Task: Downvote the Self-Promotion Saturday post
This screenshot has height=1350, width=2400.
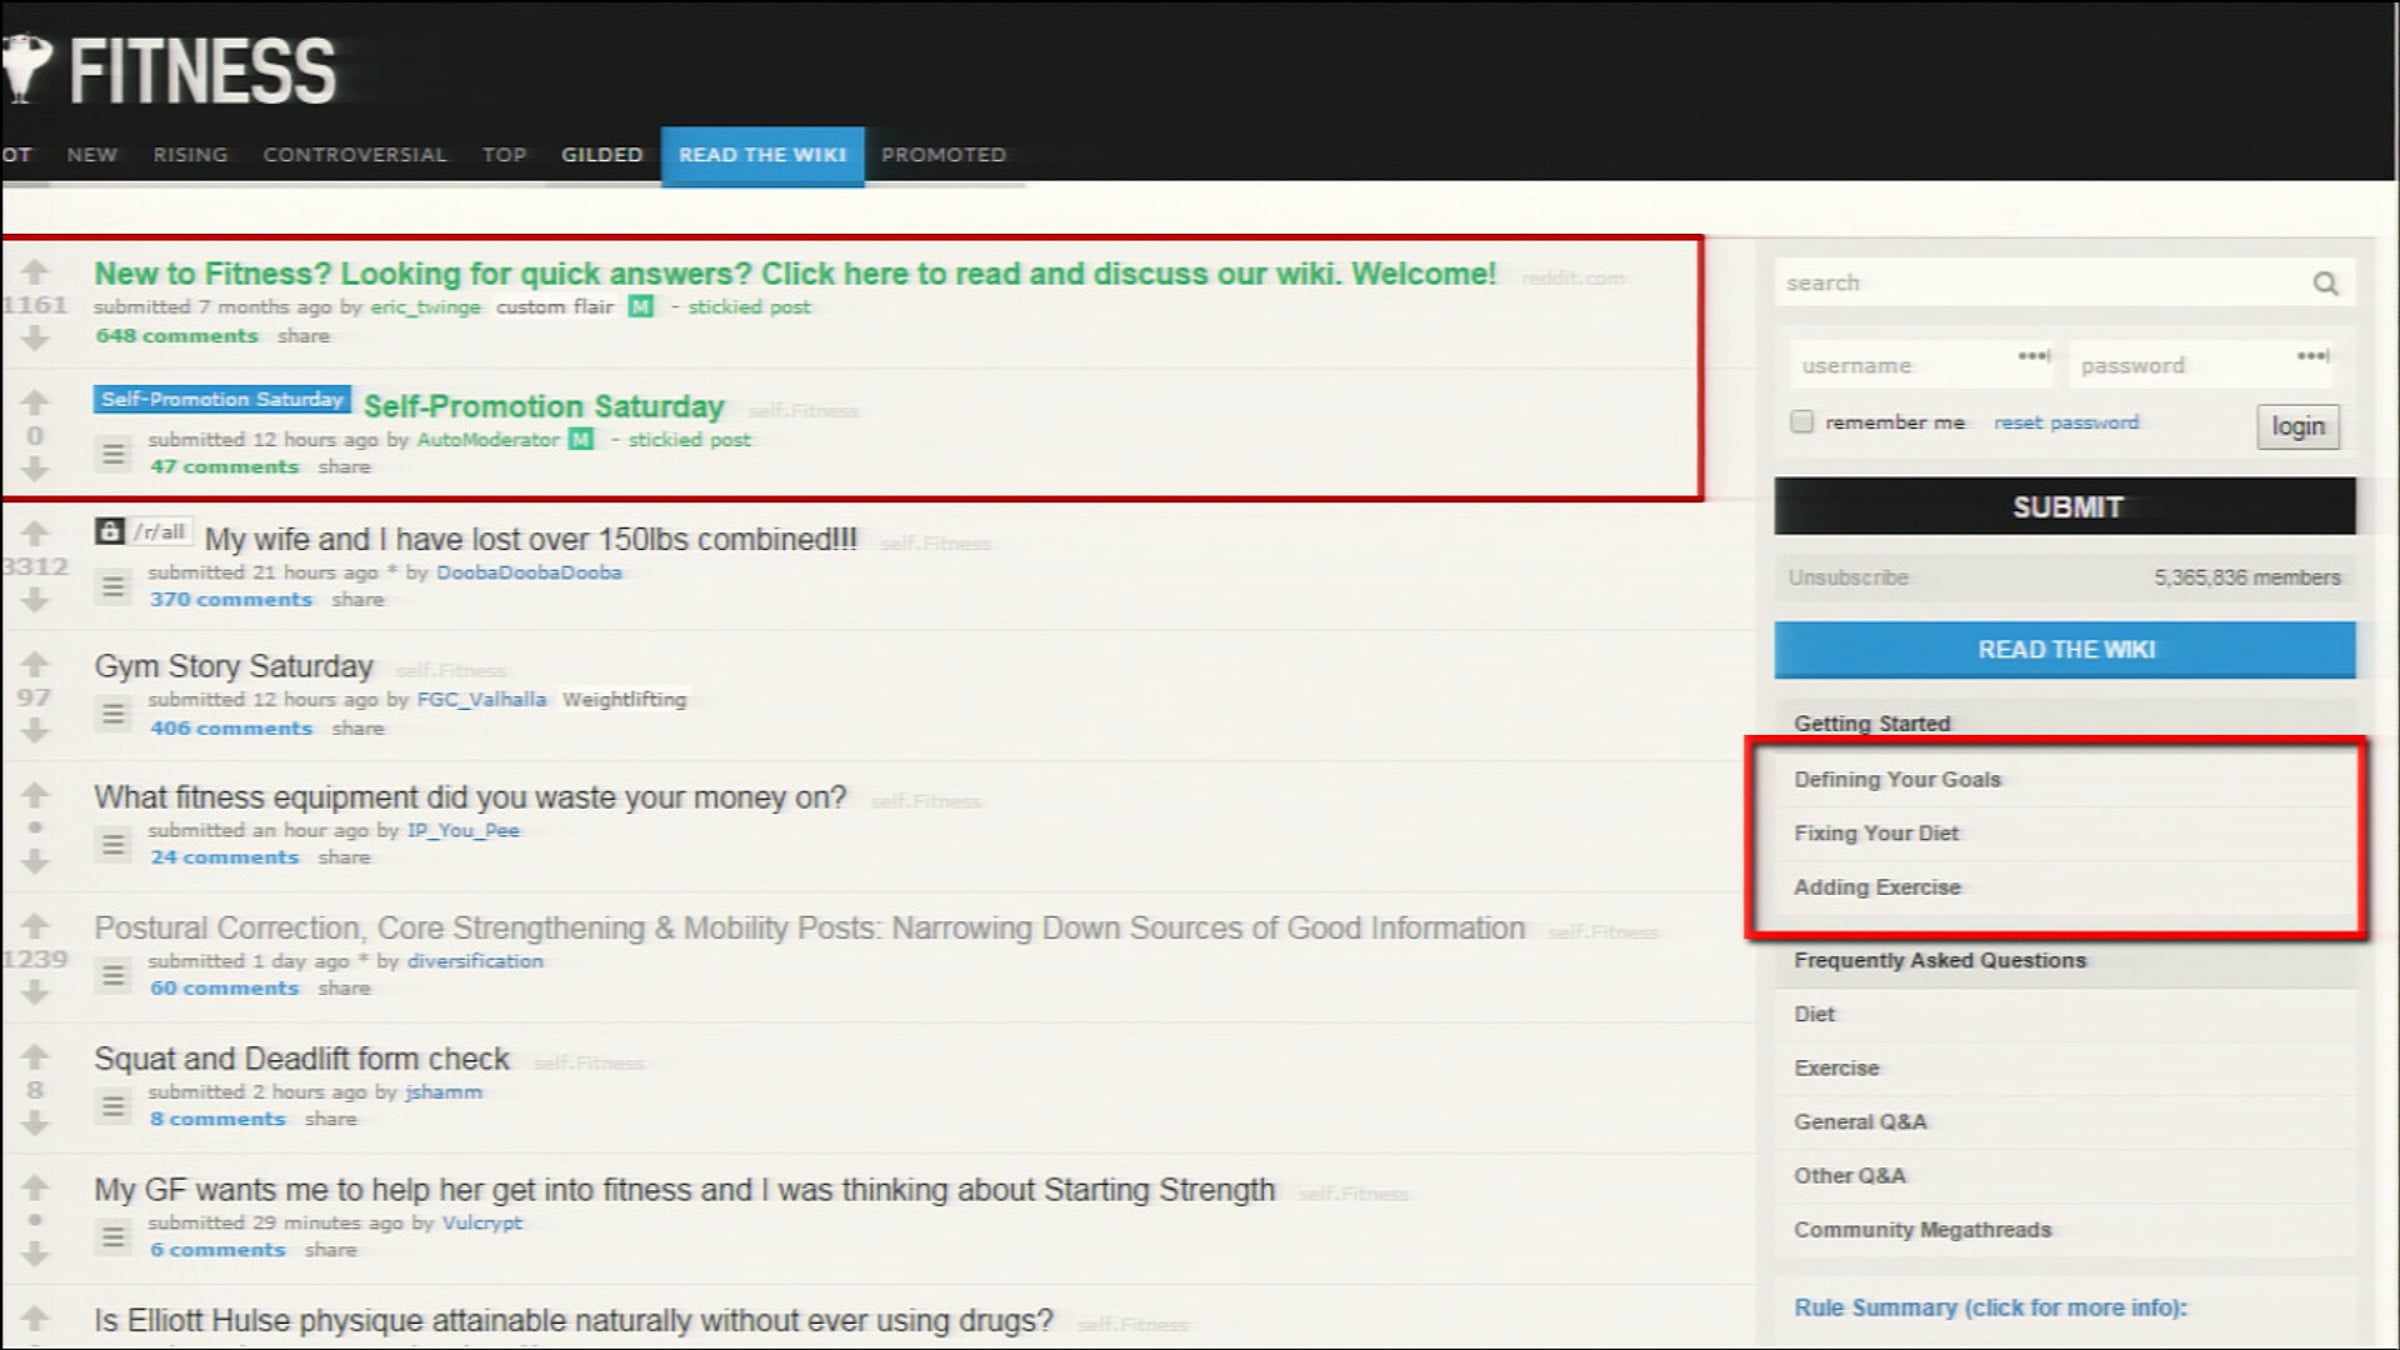Action: click(x=35, y=468)
